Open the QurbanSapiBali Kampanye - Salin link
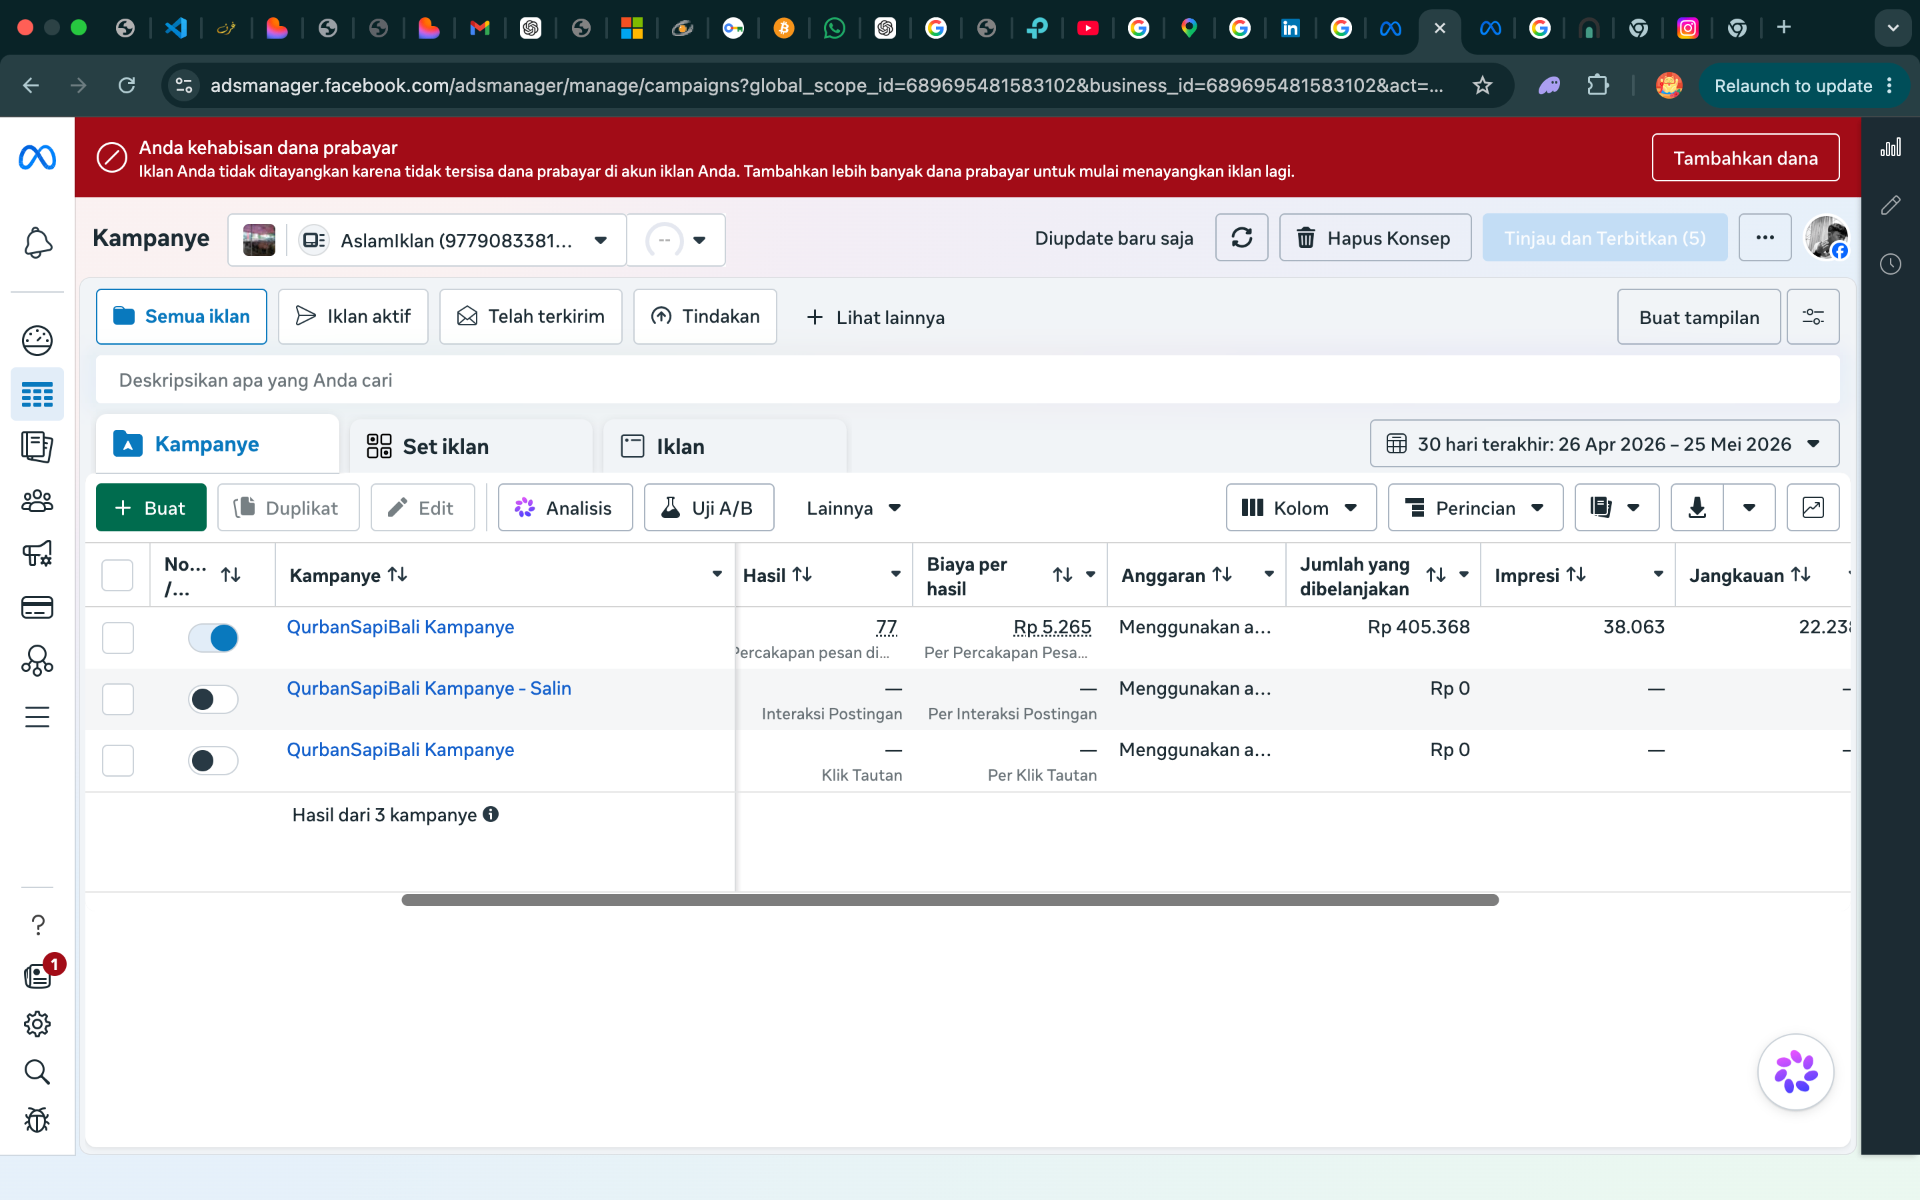 [x=429, y=688]
